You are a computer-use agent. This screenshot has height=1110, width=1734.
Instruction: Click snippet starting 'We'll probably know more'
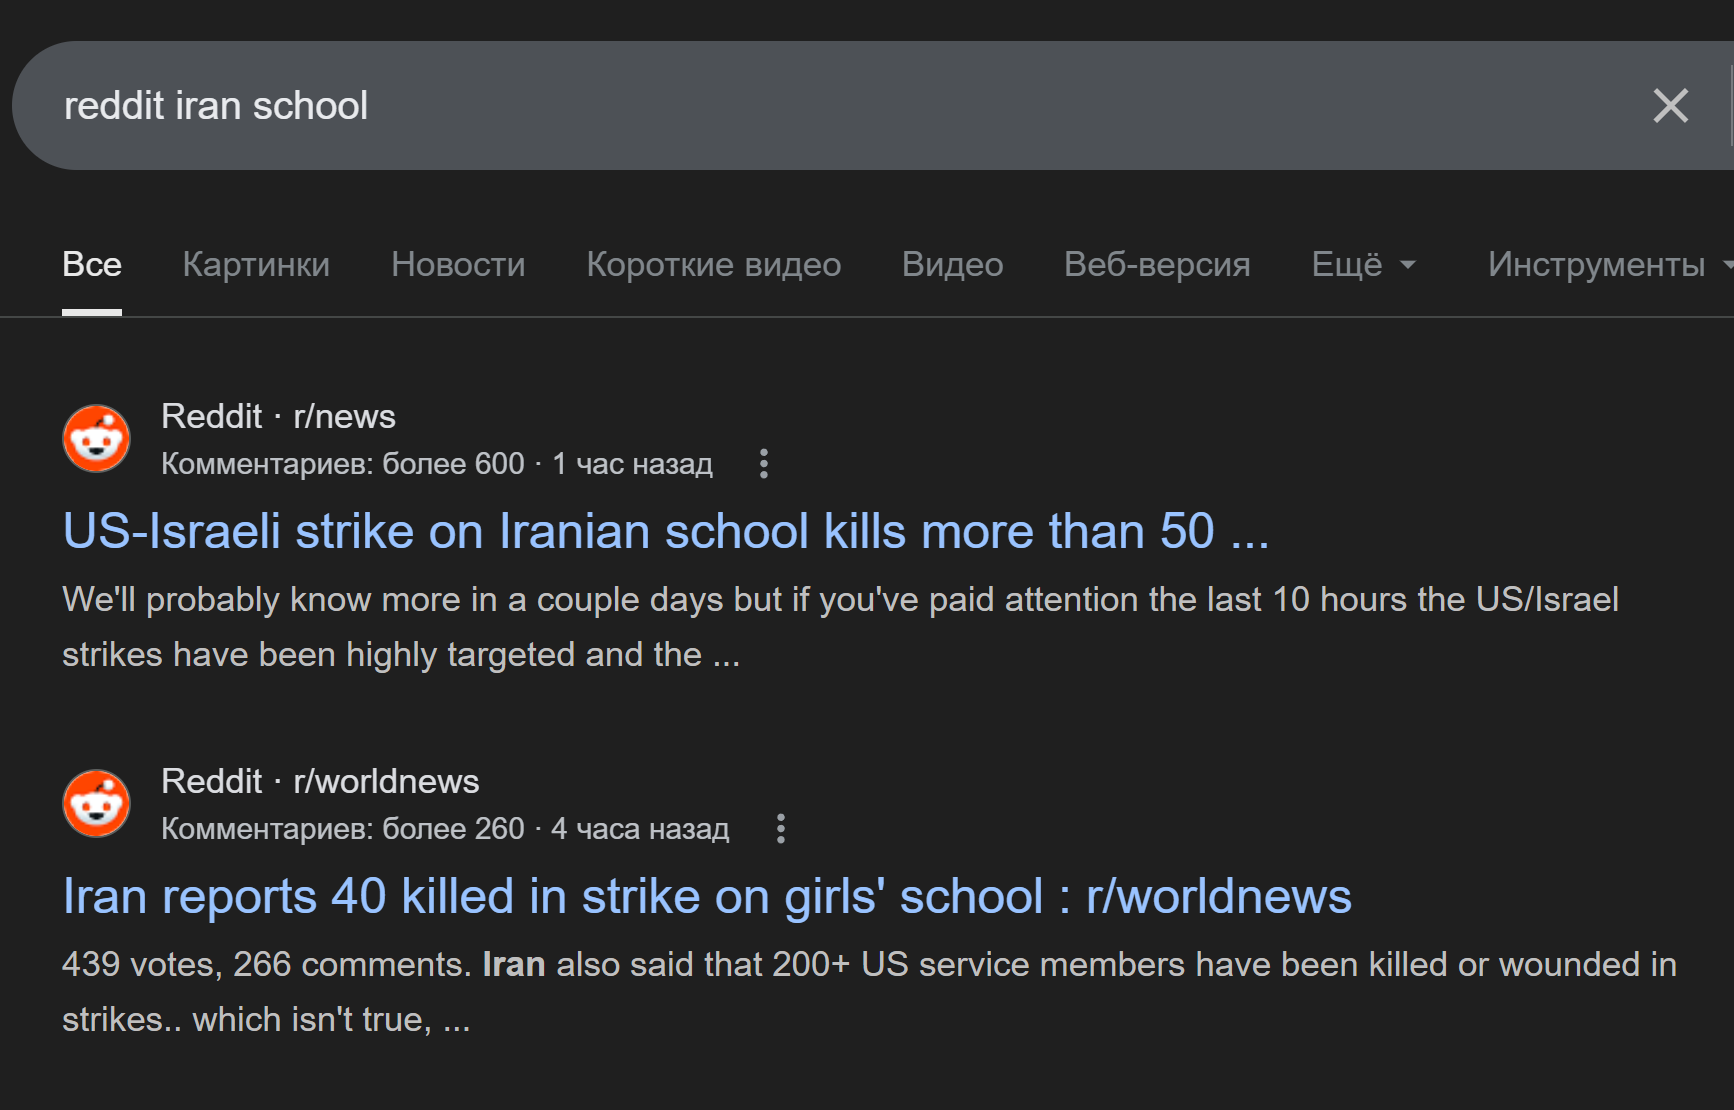[840, 627]
